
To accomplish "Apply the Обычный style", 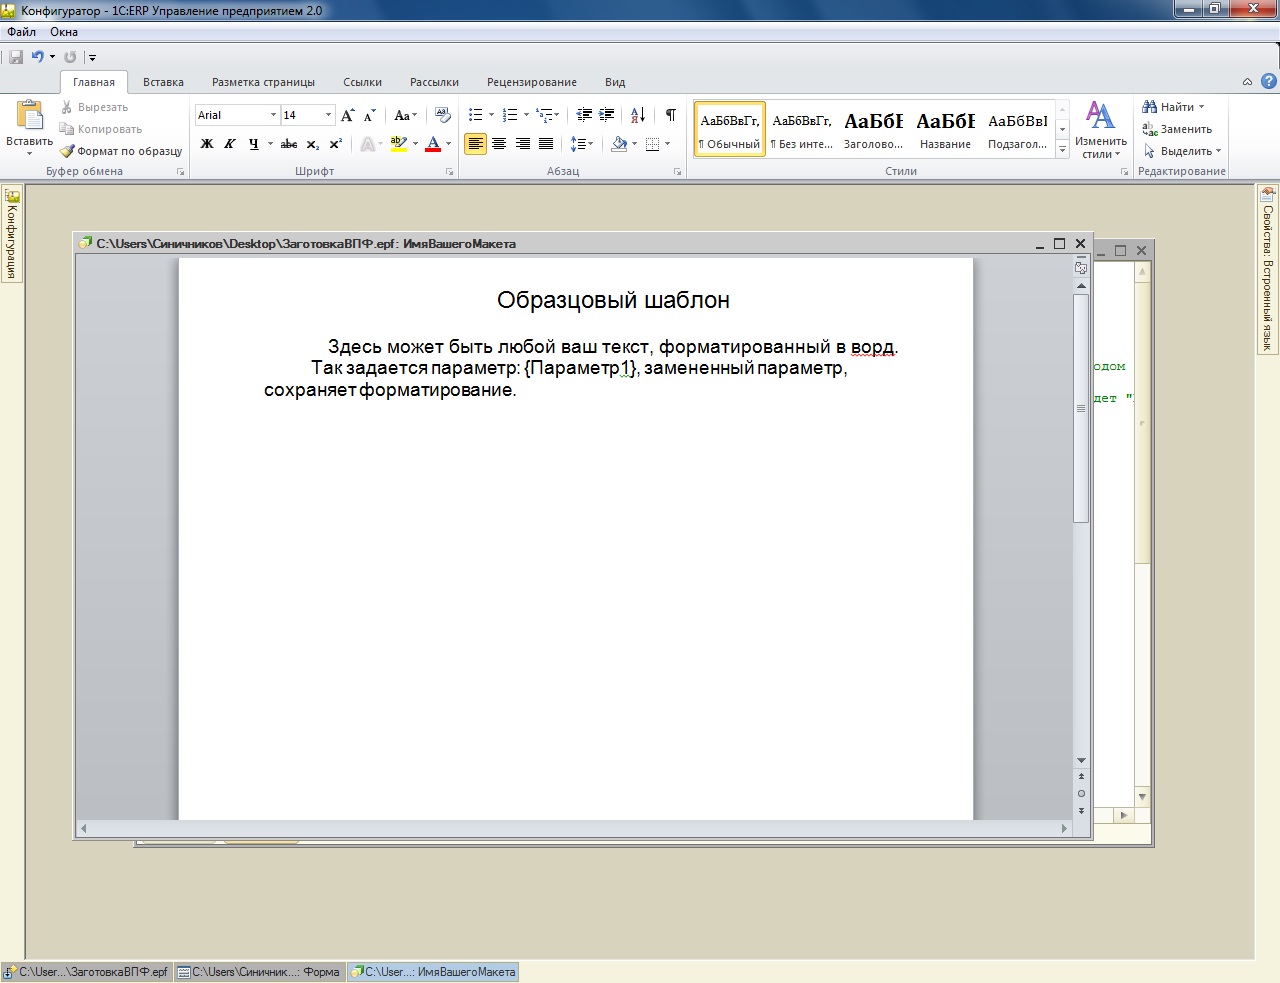I will 730,130.
